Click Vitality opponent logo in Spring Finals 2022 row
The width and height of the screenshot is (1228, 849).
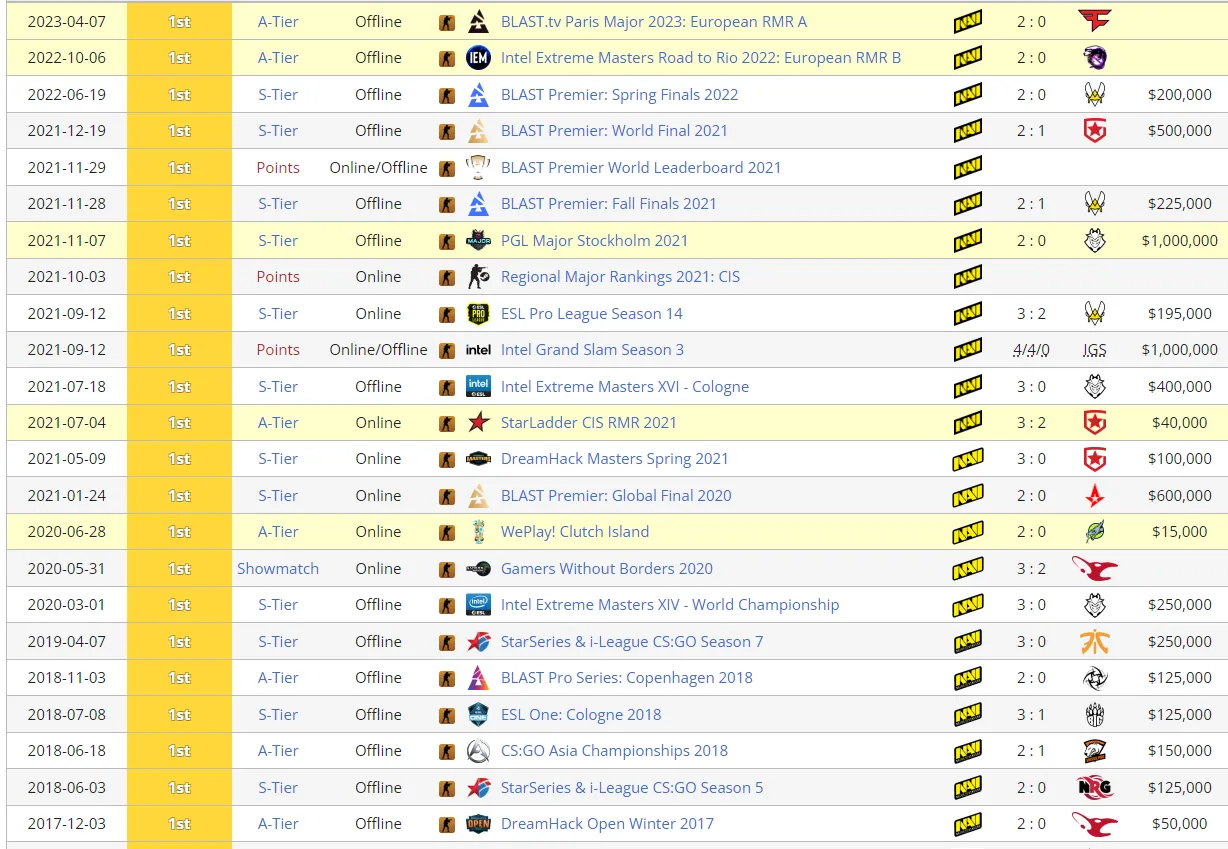coord(1095,94)
